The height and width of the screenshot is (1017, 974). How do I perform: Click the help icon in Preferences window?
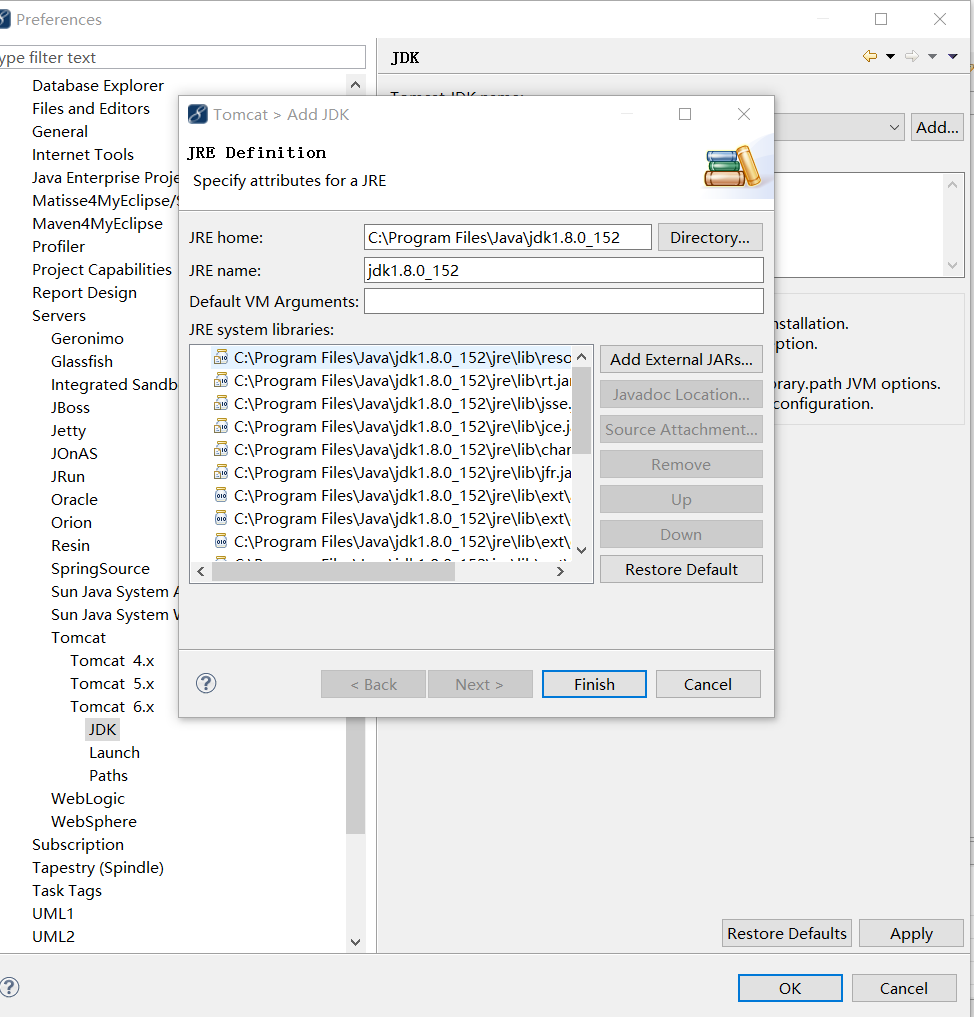pyautogui.click(x=9, y=987)
